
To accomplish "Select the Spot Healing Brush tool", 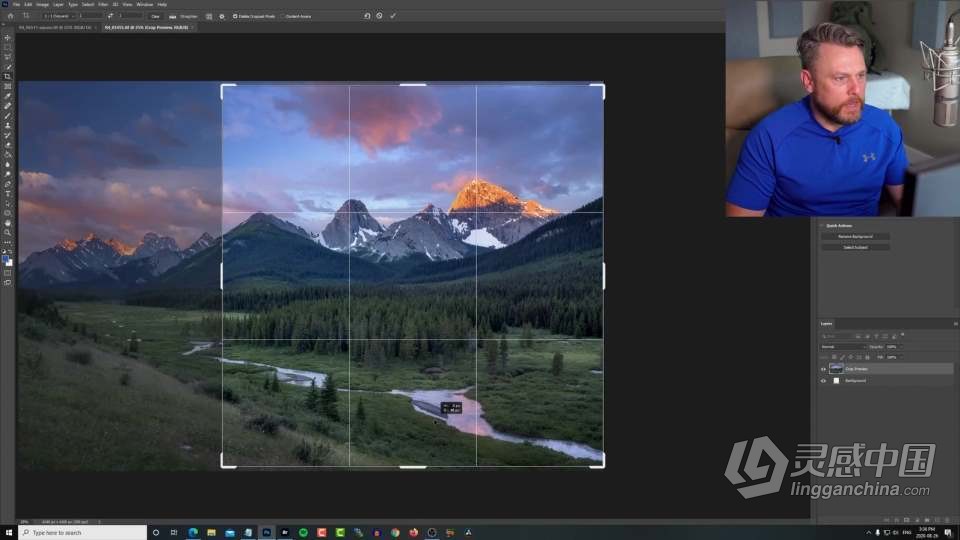I will click(x=7, y=106).
